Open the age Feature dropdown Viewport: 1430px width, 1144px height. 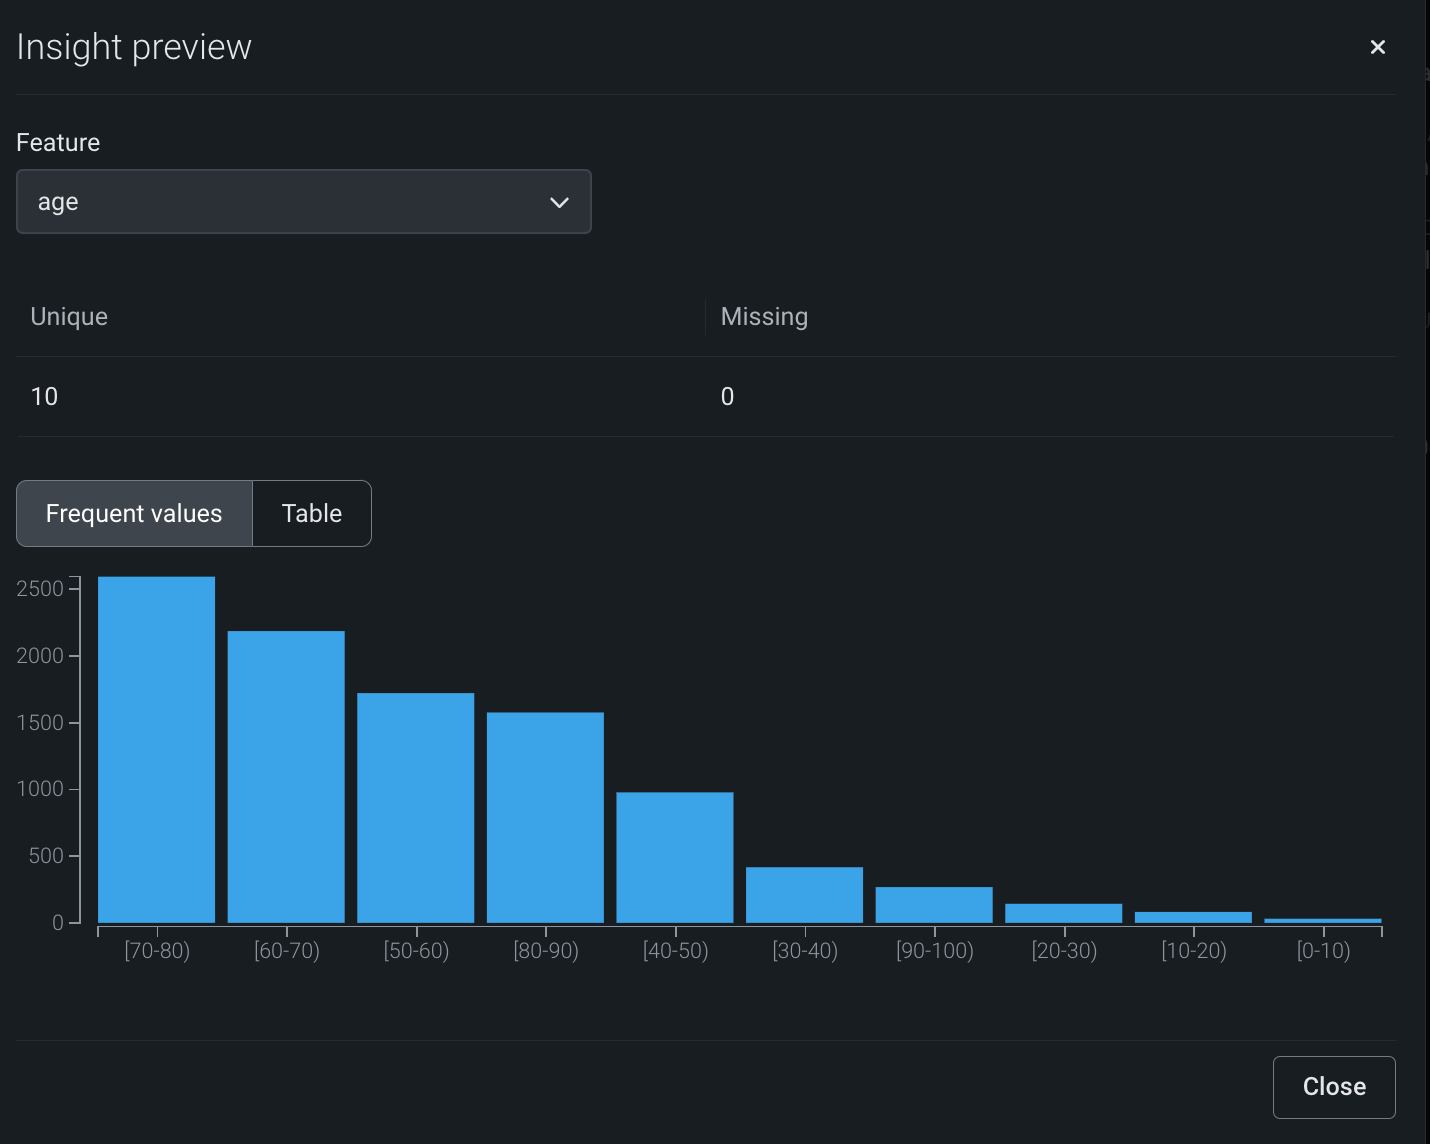[x=303, y=202]
